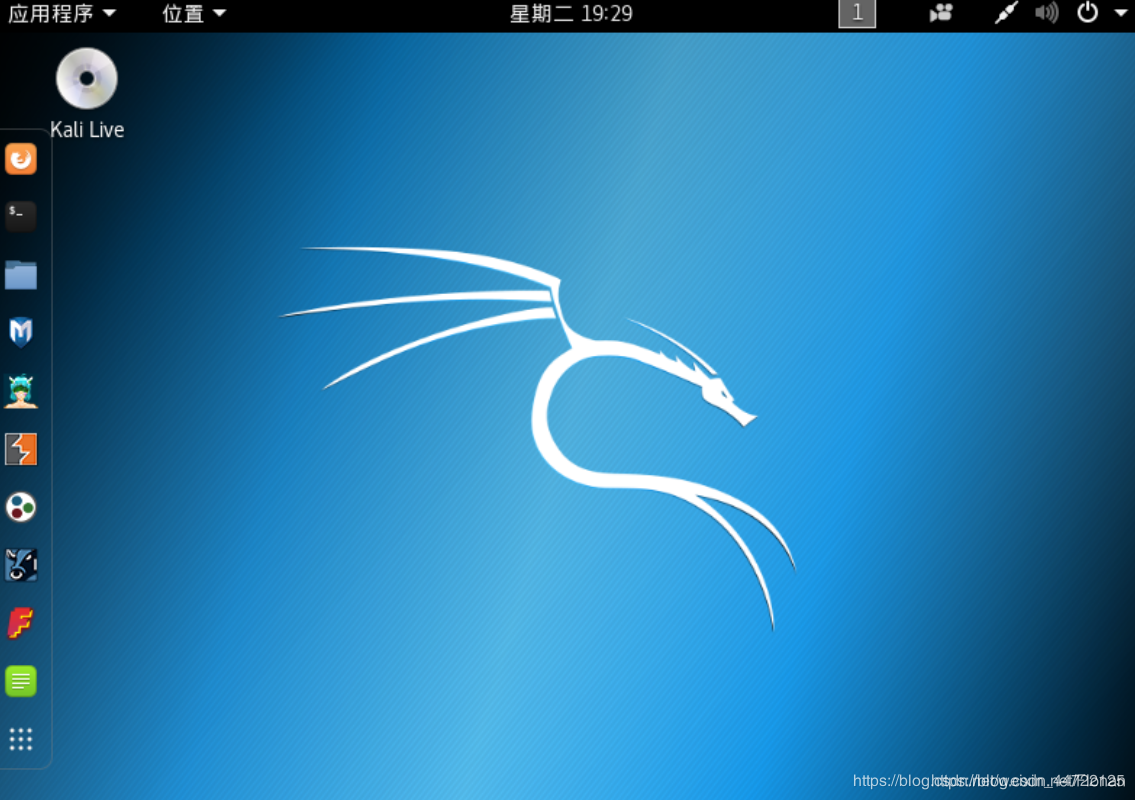This screenshot has height=800, width=1135.
Task: Open Armitage from the dock
Action: (21, 392)
